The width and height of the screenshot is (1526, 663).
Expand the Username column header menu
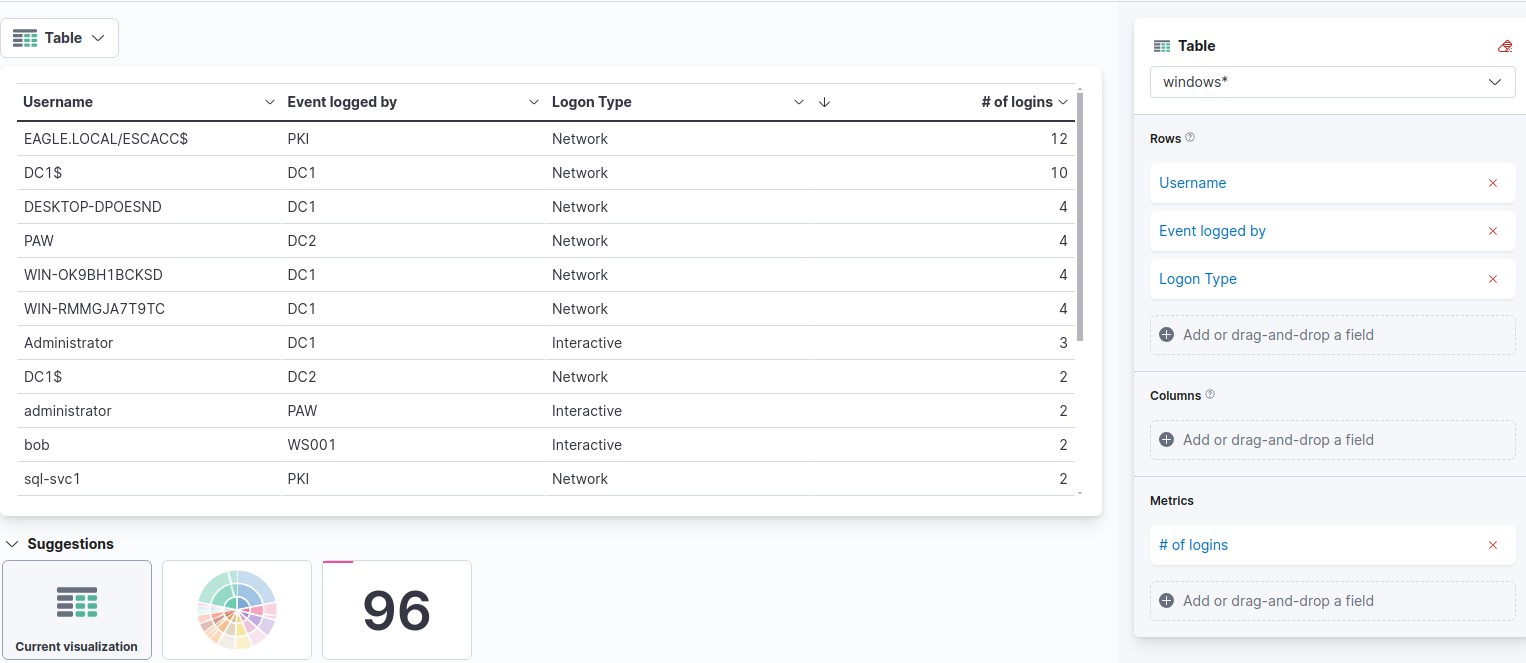[269, 102]
